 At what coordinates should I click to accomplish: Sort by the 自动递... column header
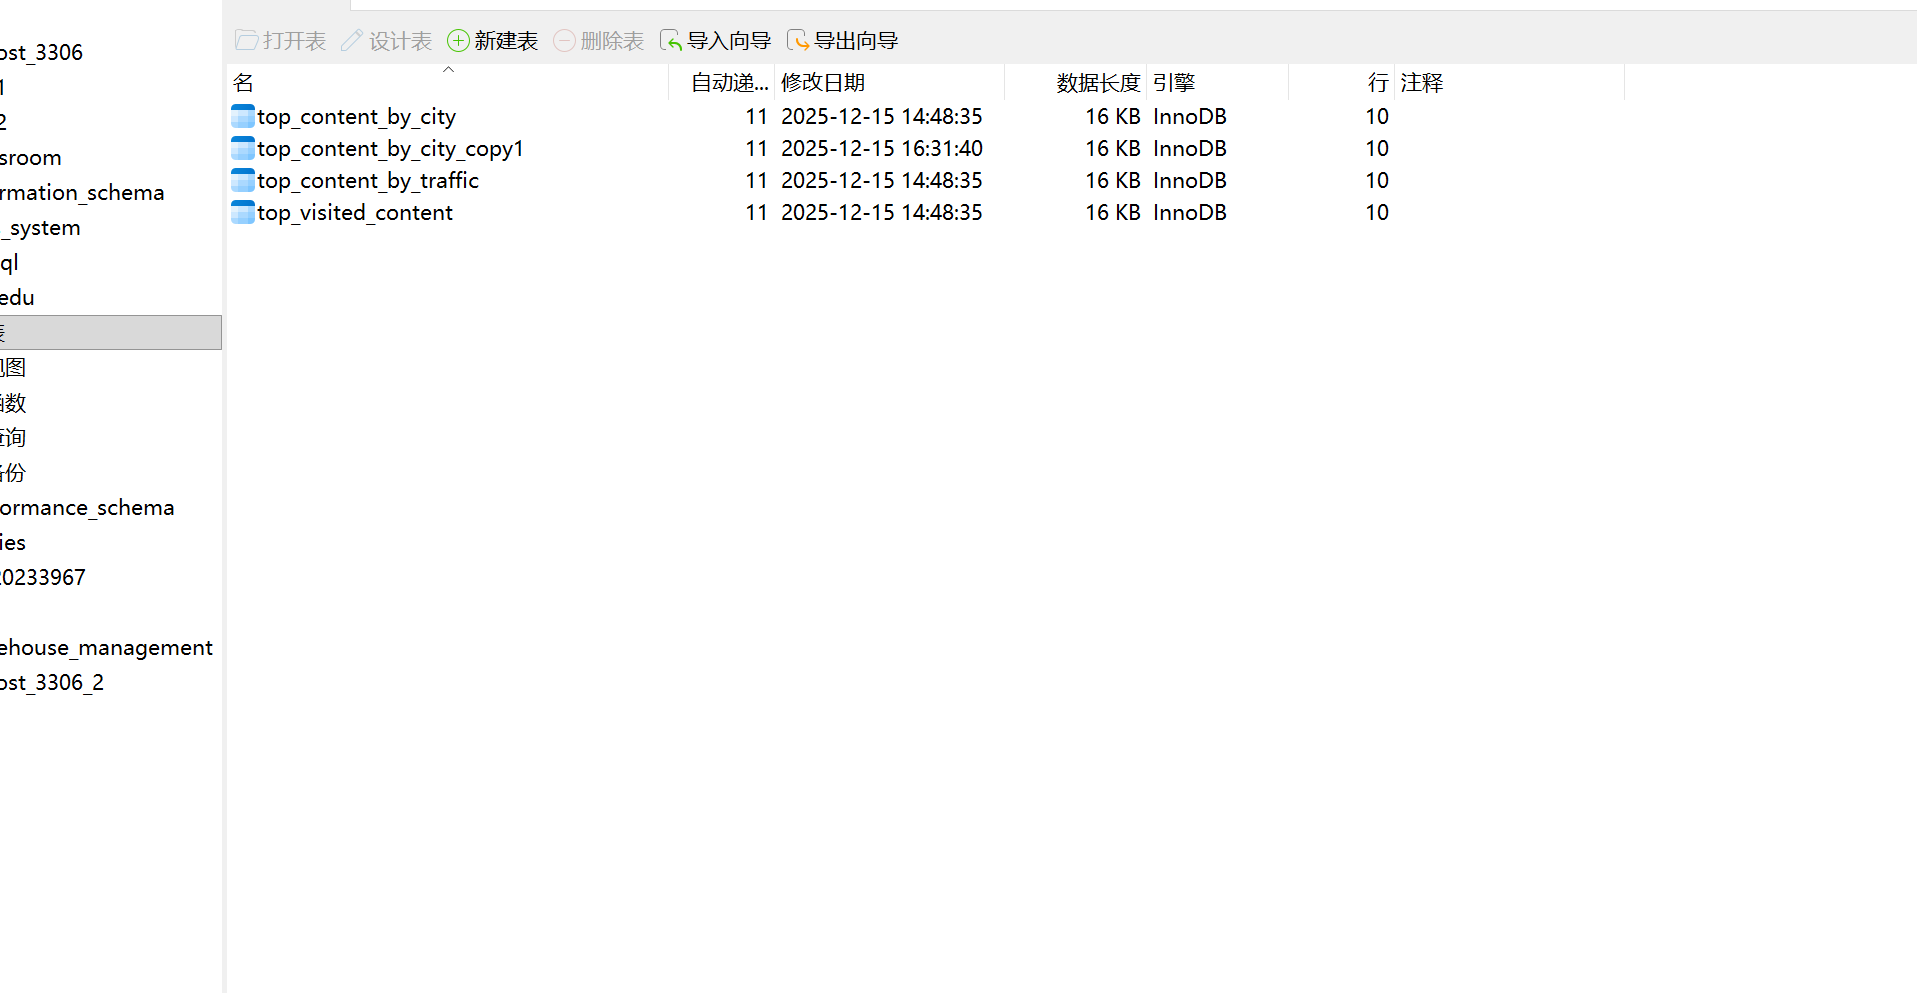[722, 83]
